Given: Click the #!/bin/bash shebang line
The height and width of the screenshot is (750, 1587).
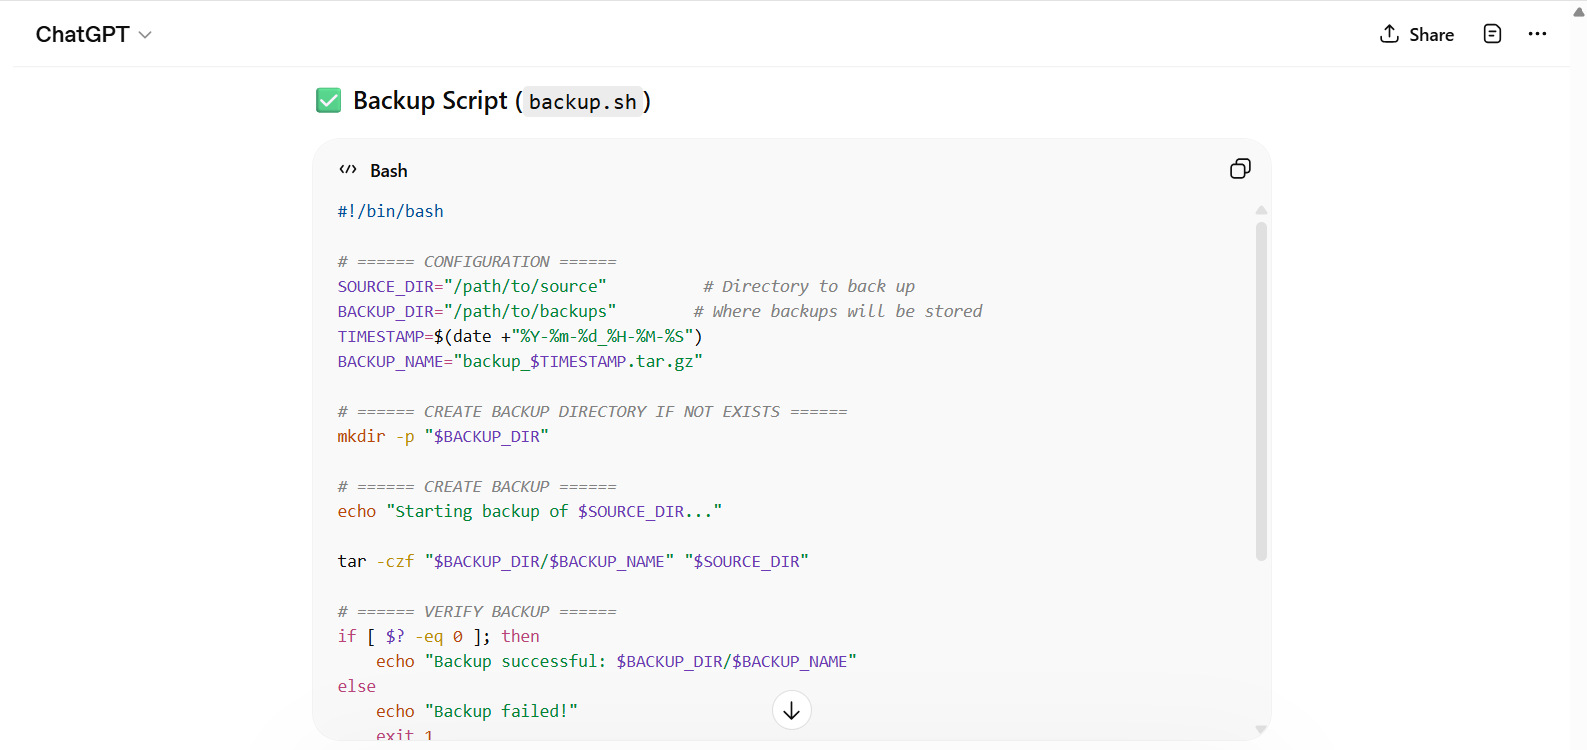Looking at the screenshot, I should click(391, 211).
